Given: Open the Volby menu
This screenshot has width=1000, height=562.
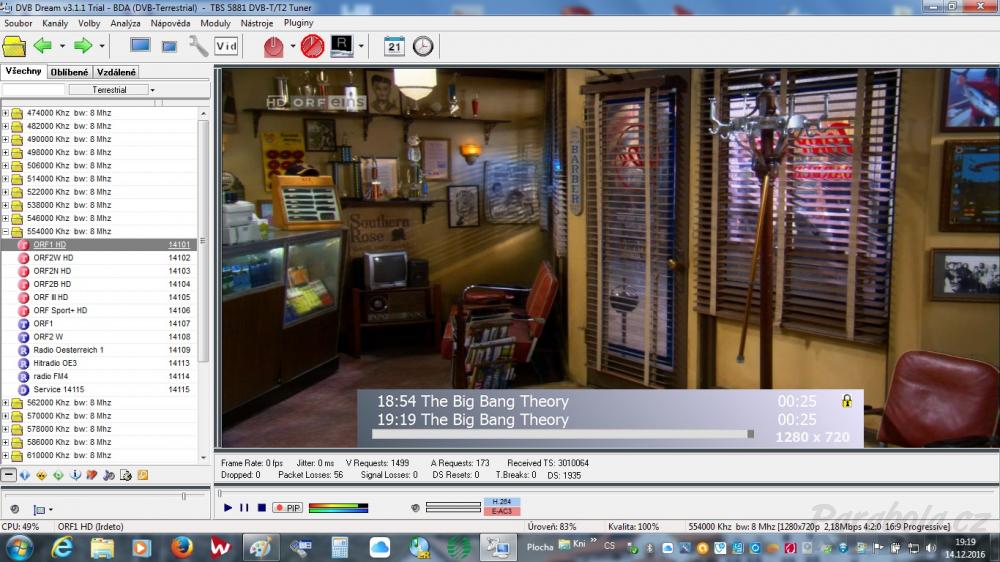Looking at the screenshot, I should [89, 23].
